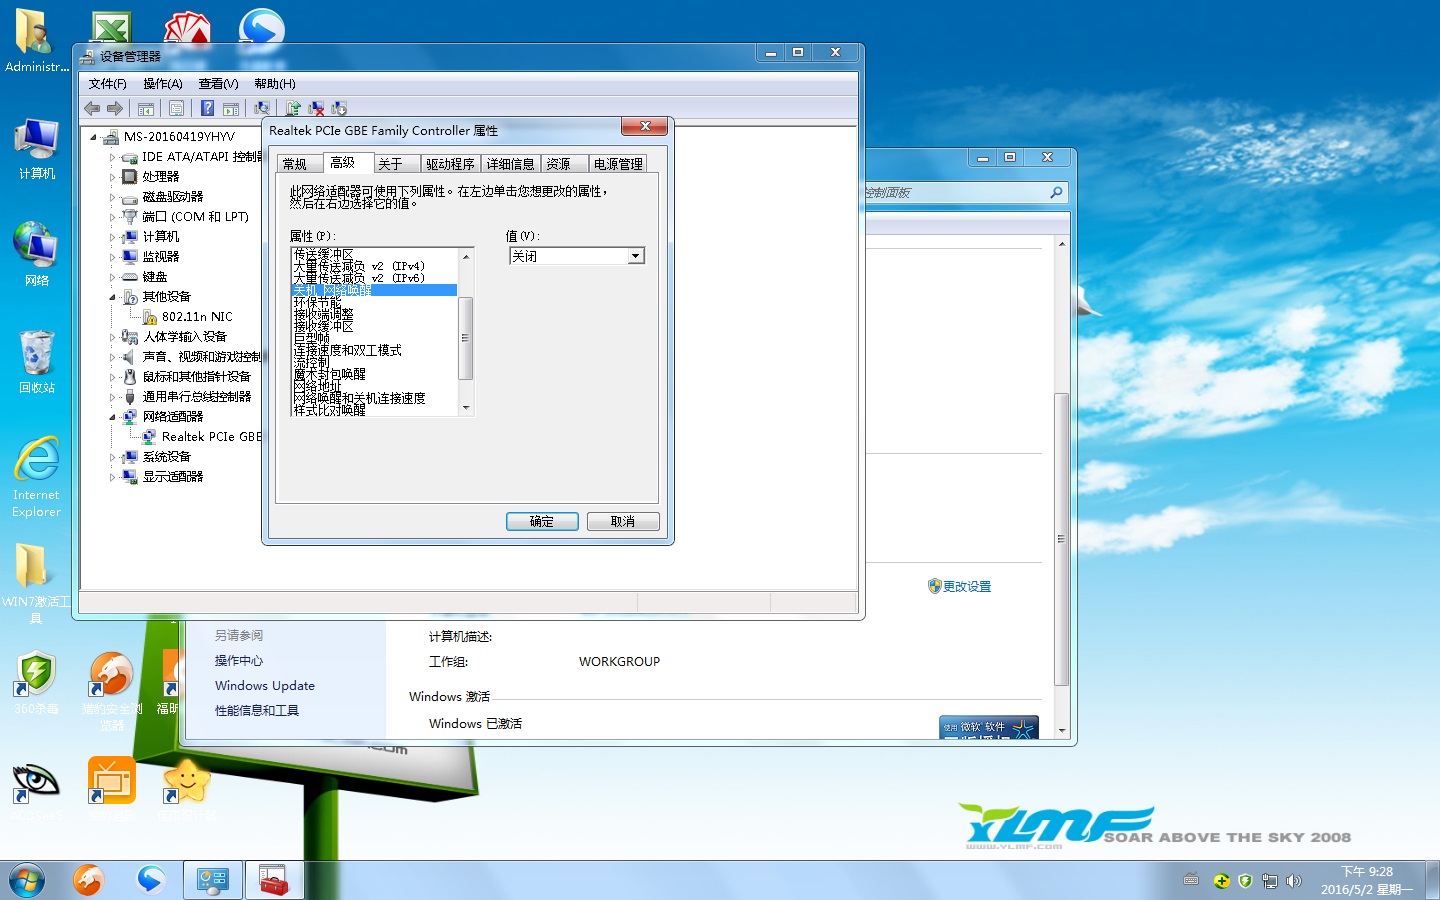
Task: Collapse the 其他设备 tree node
Action: coord(112,297)
